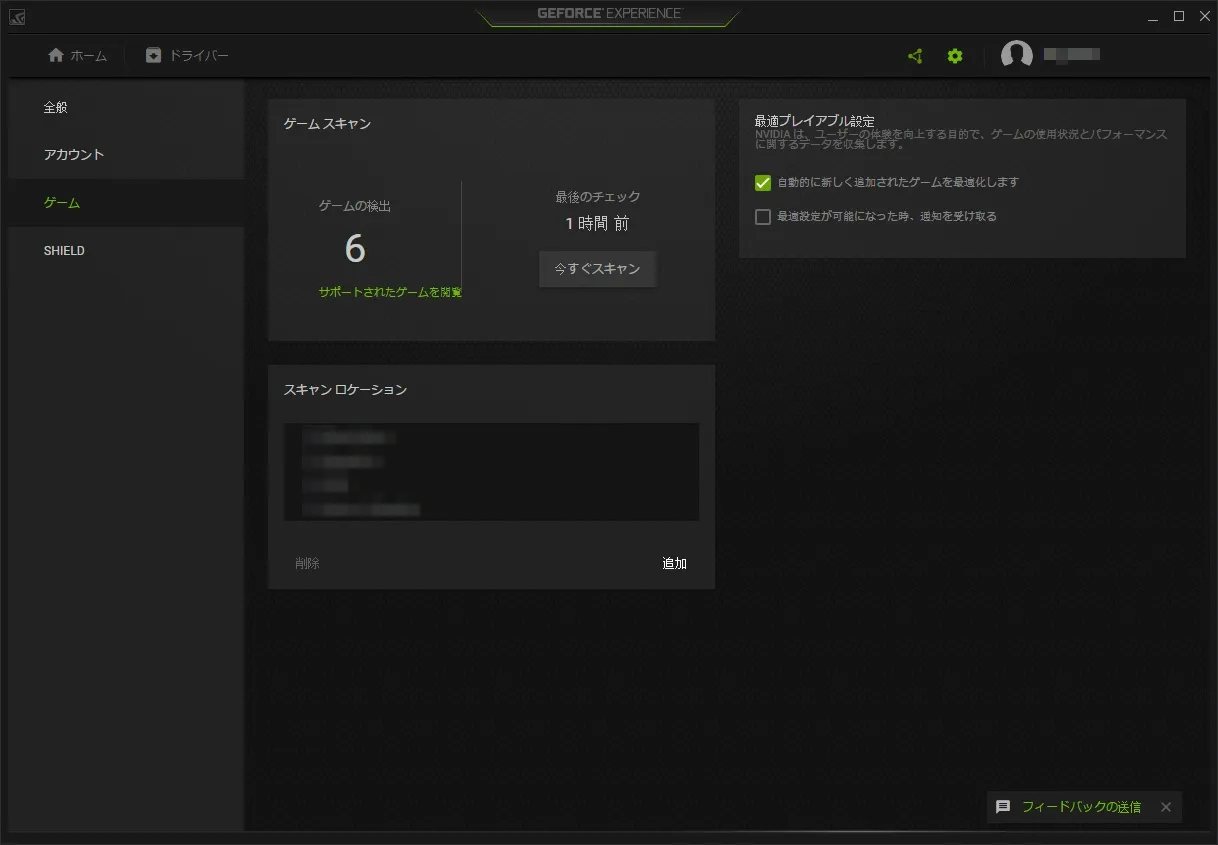The height and width of the screenshot is (845, 1218).
Task: Uncheck 自動的に新しく追加されたゲームを最適化します
Action: click(763, 183)
